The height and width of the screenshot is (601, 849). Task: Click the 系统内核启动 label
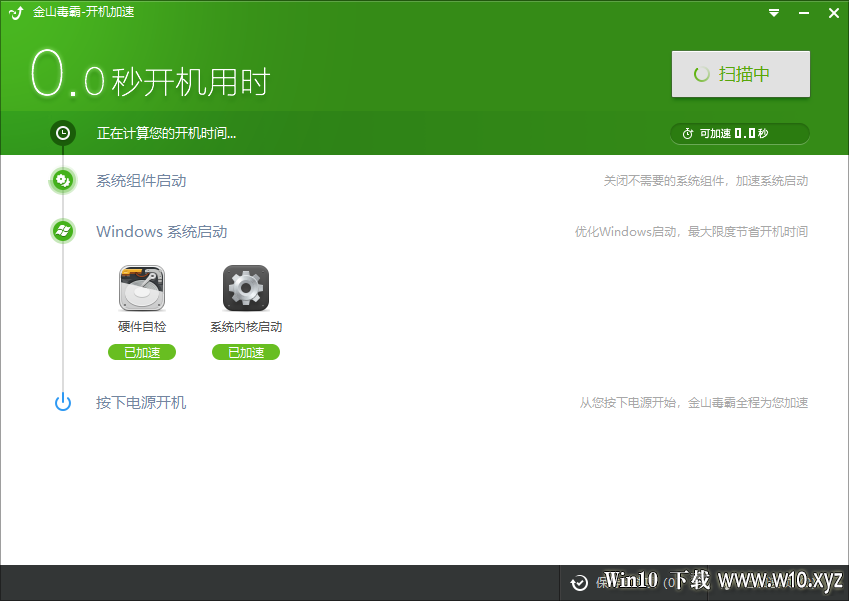(246, 326)
